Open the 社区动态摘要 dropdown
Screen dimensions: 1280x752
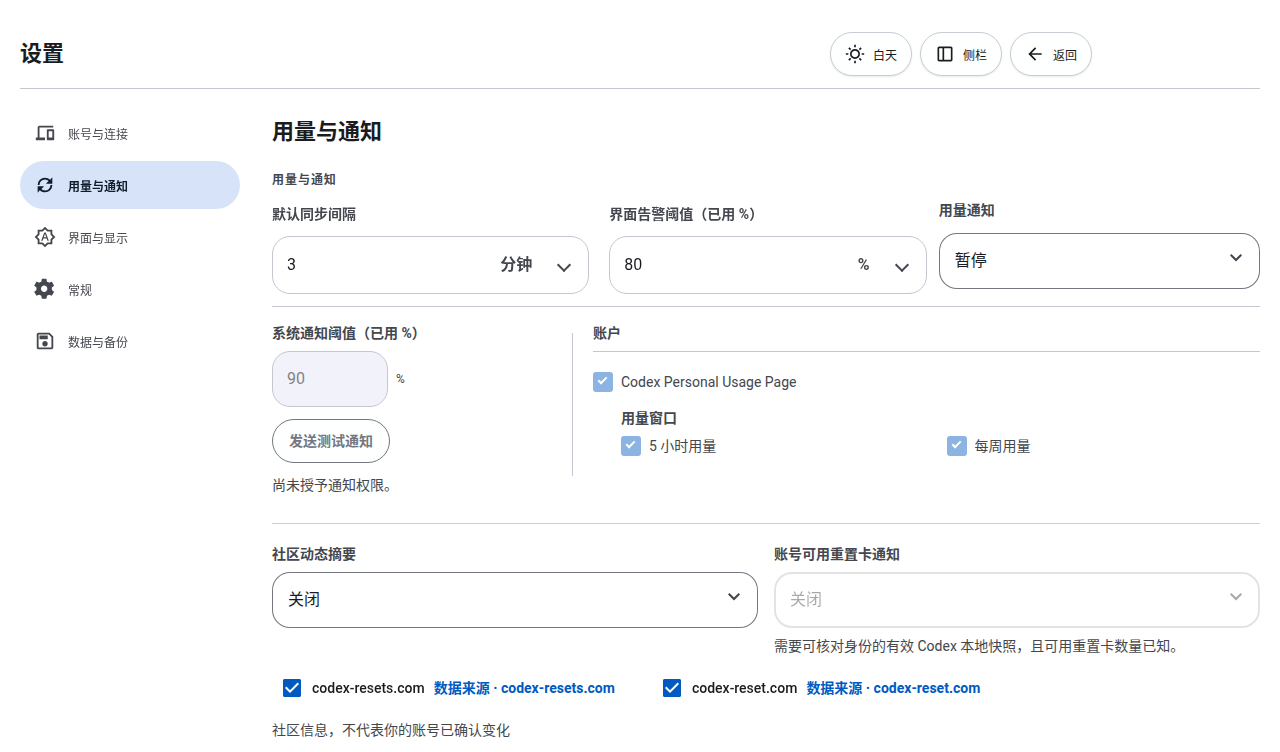click(x=515, y=600)
